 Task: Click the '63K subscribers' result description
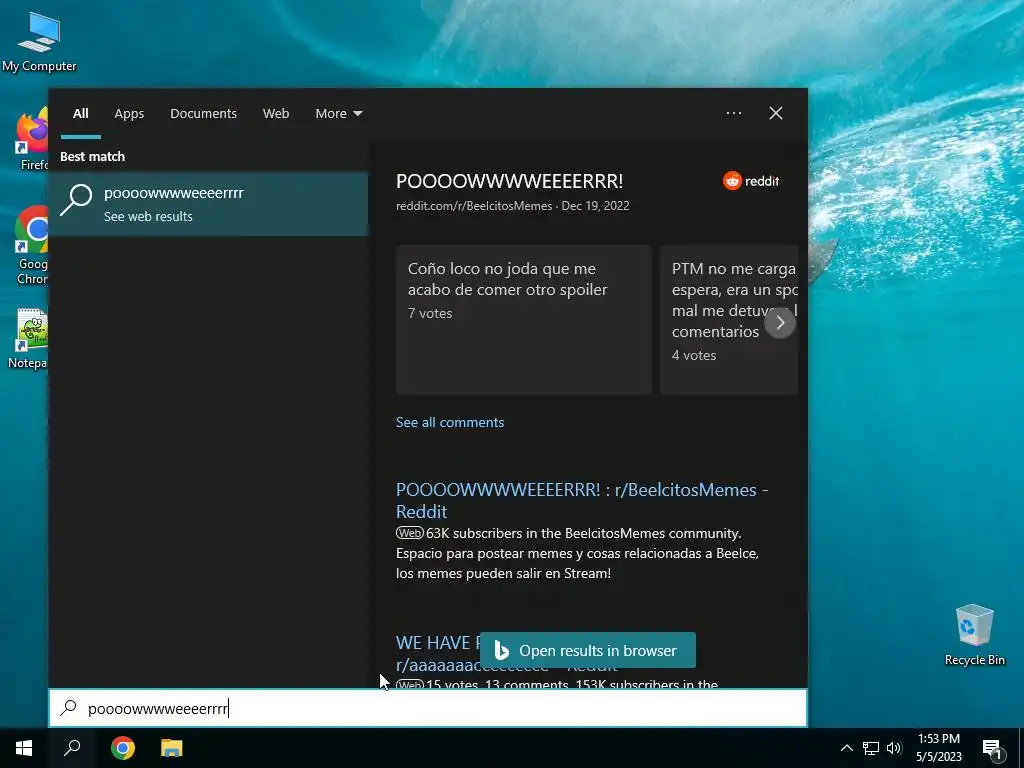577,553
